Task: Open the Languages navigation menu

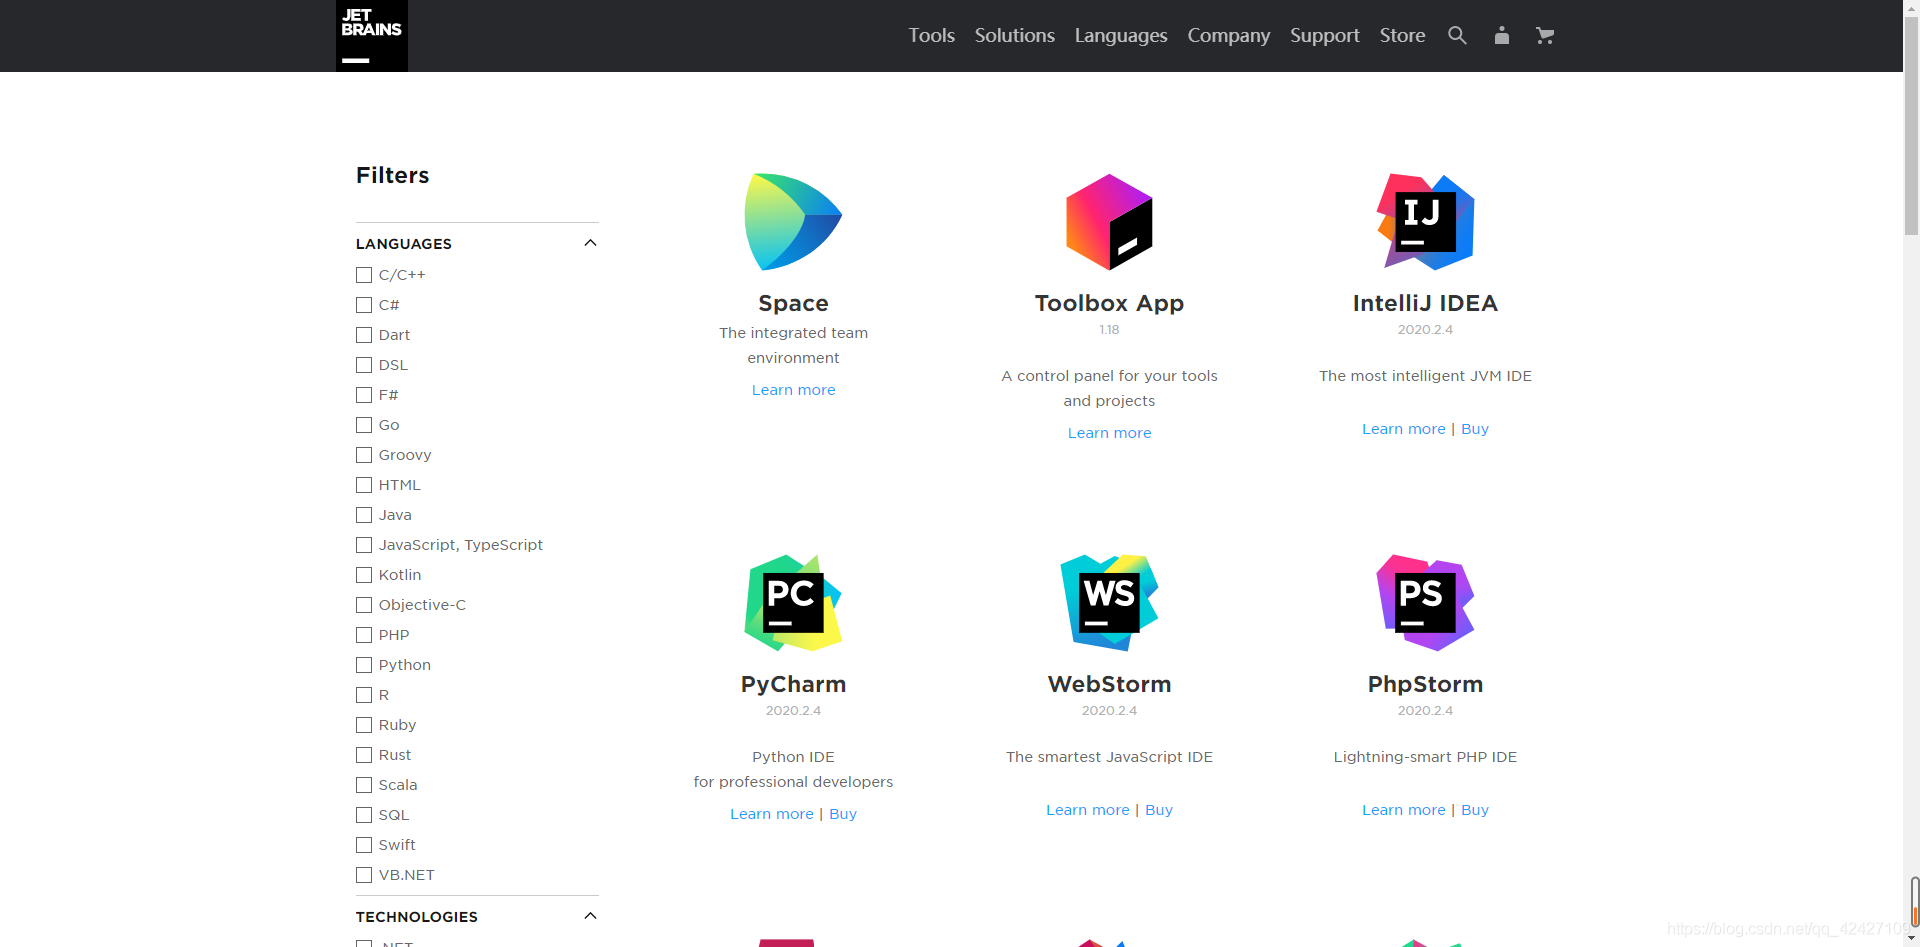Action: (x=1121, y=36)
